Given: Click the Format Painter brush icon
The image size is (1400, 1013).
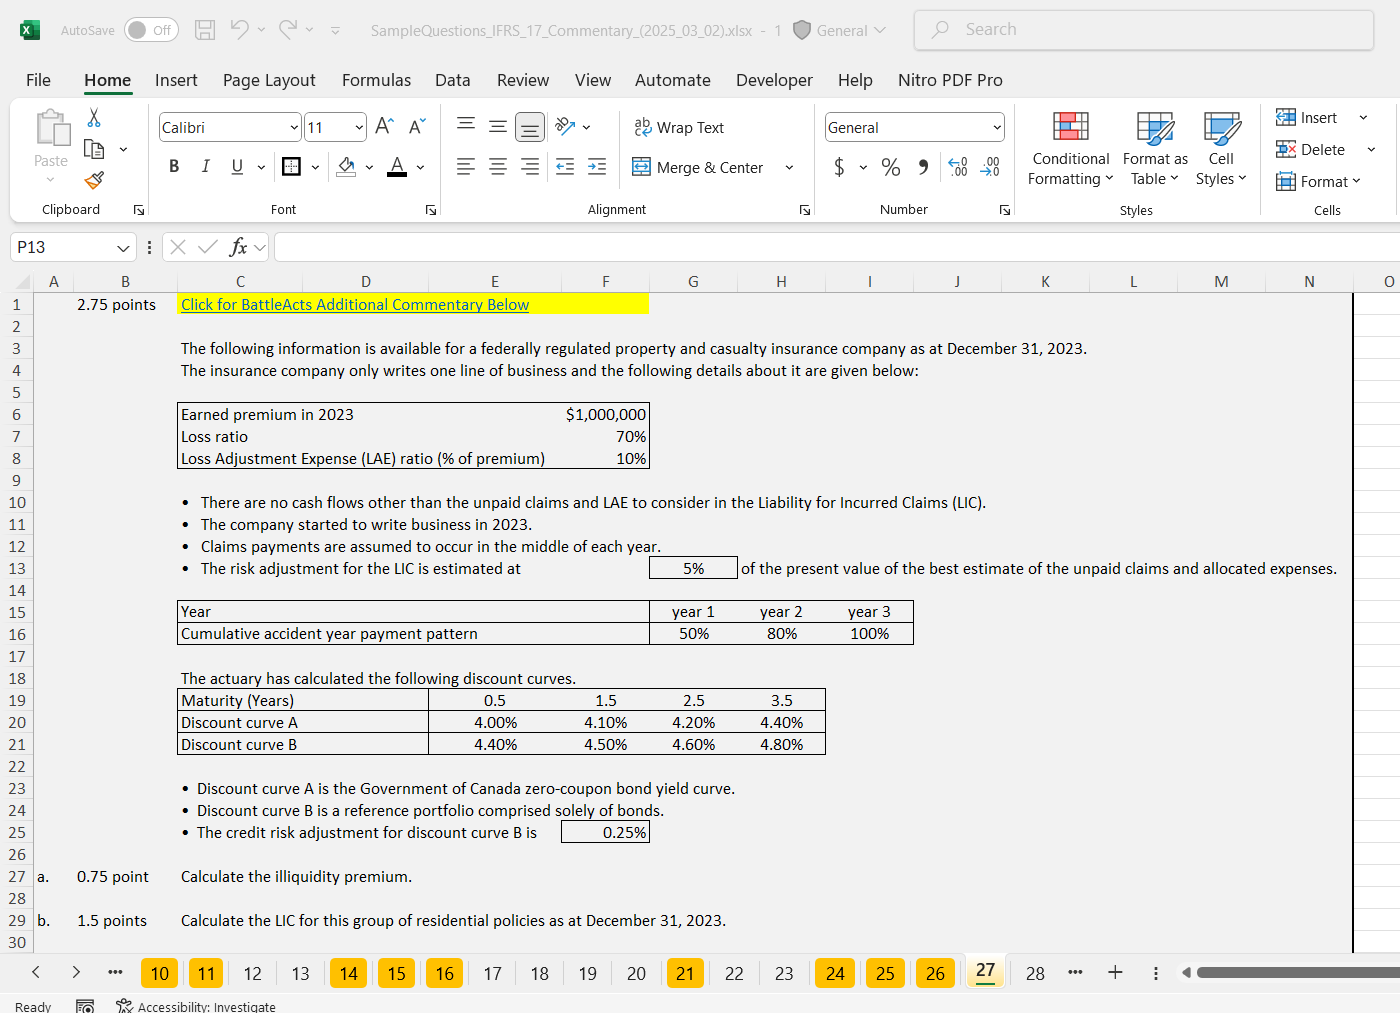Looking at the screenshot, I should click(x=94, y=180).
